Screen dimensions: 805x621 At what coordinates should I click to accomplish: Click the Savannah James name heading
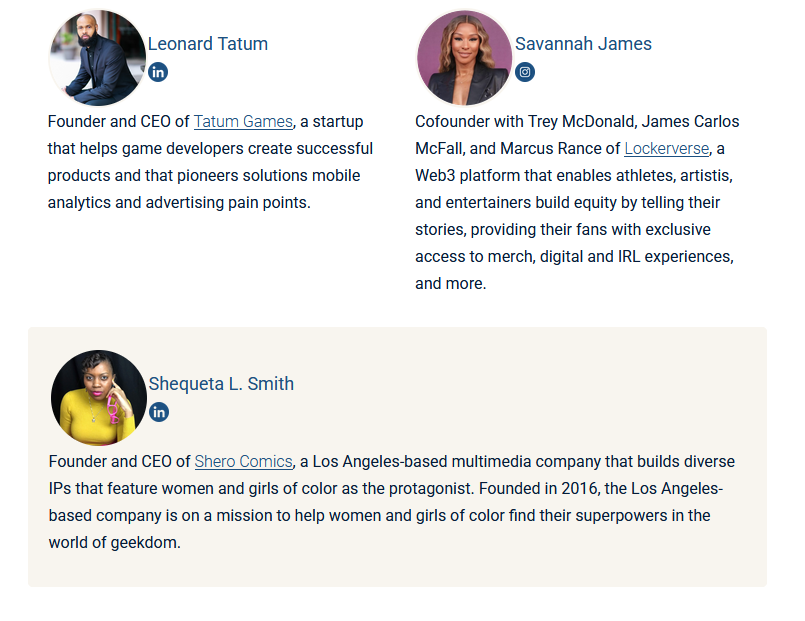coord(583,44)
